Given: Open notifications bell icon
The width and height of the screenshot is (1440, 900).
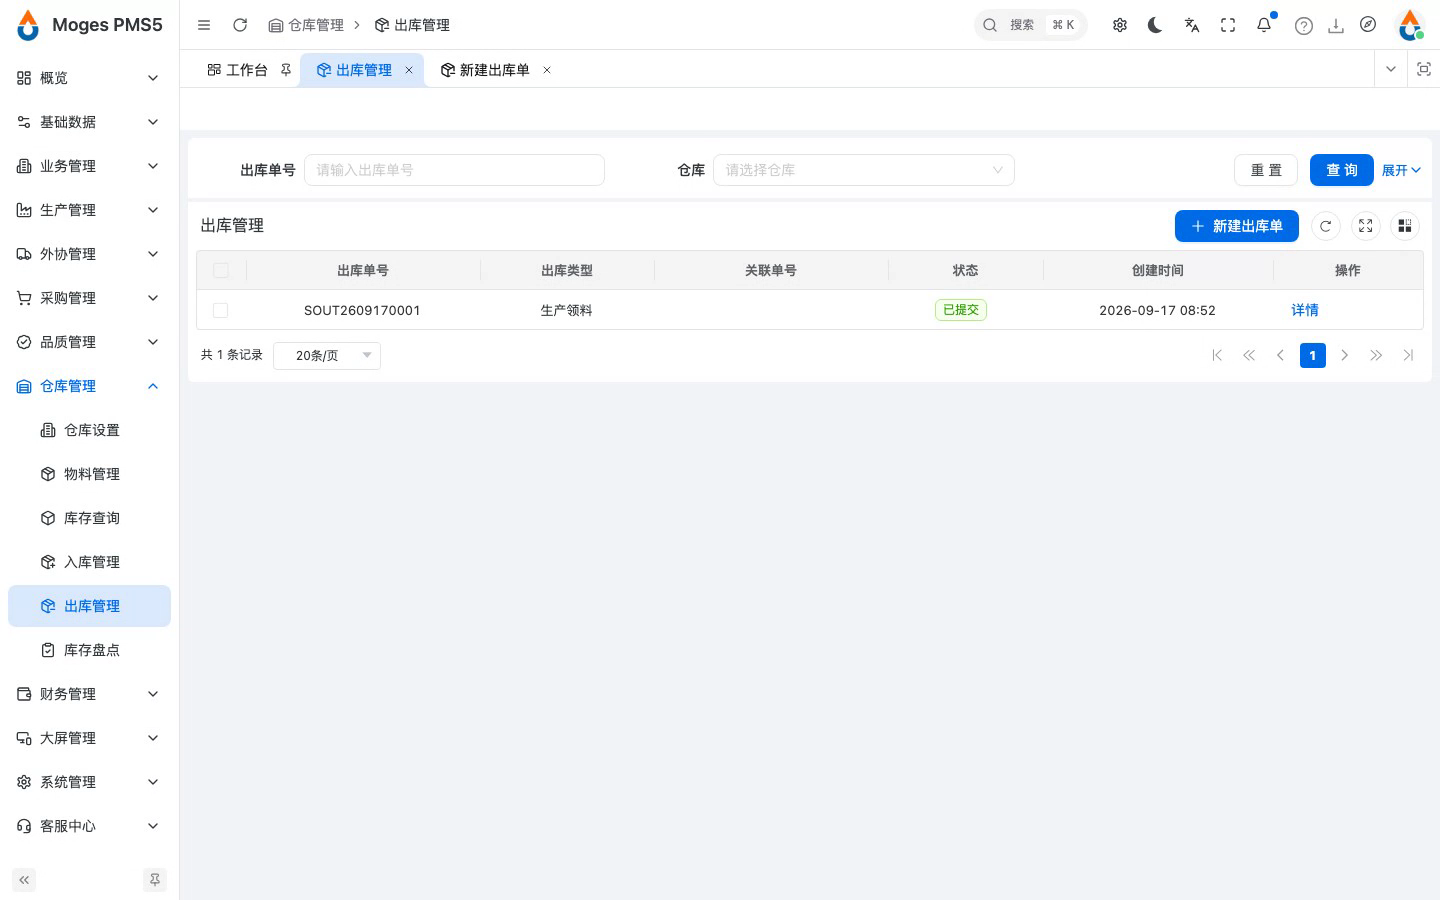Looking at the screenshot, I should [1264, 25].
